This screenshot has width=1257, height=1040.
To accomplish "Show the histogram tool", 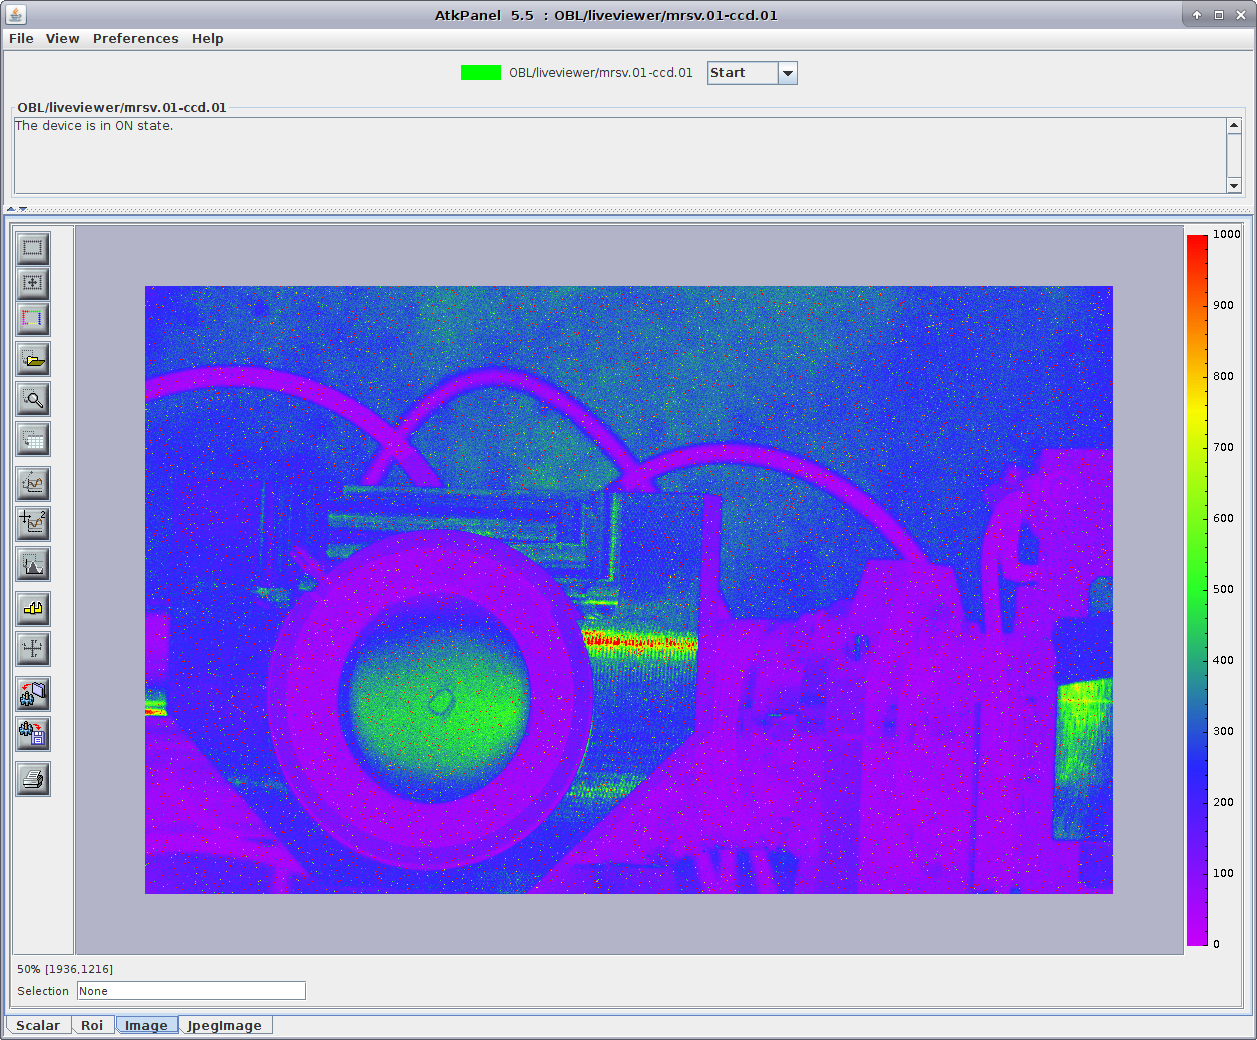I will (x=33, y=564).
